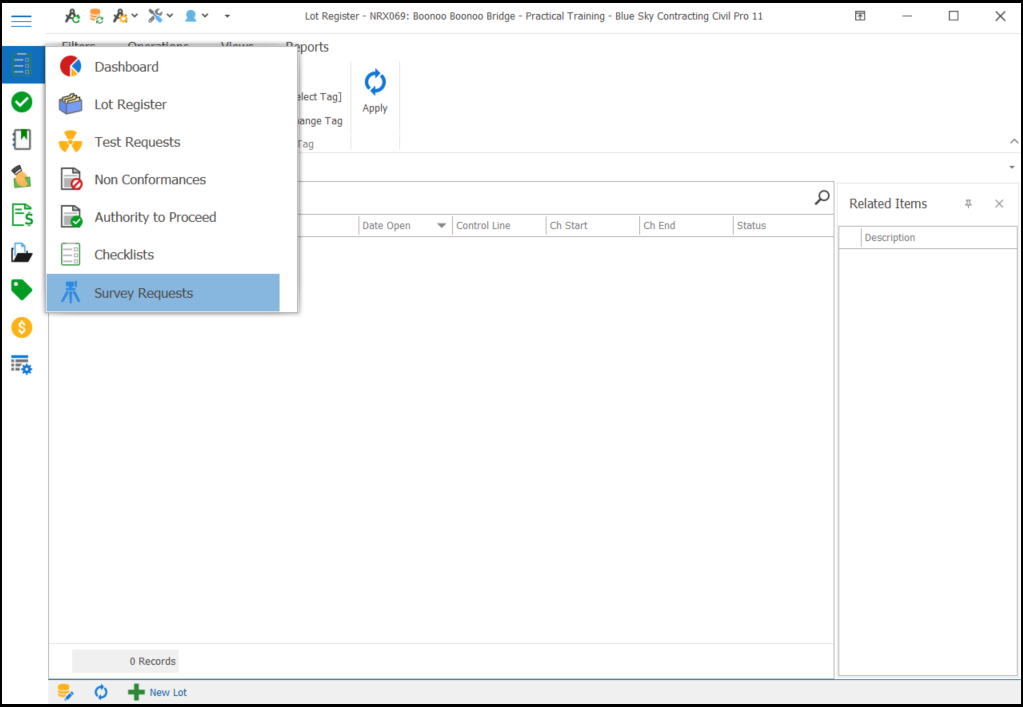Click the Apply refresh icon in ribbon
The image size is (1023, 707).
tap(375, 84)
